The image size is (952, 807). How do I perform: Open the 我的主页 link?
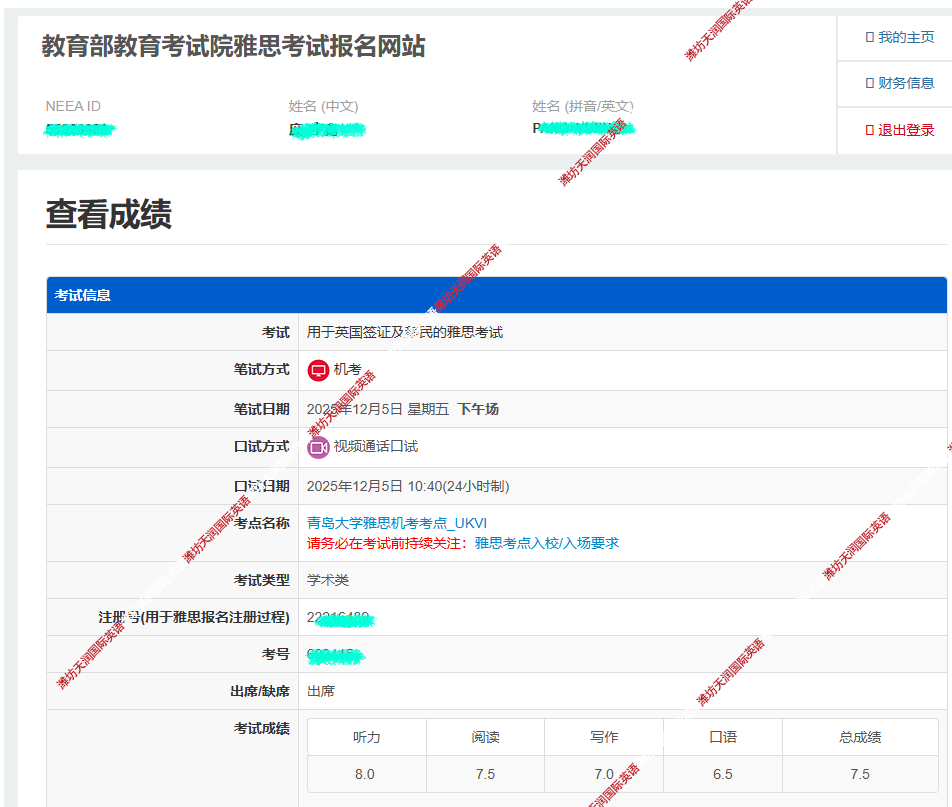(905, 37)
